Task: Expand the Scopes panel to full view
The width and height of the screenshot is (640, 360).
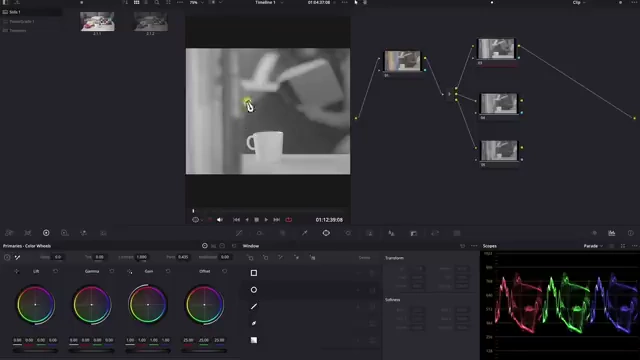Action: (x=623, y=246)
